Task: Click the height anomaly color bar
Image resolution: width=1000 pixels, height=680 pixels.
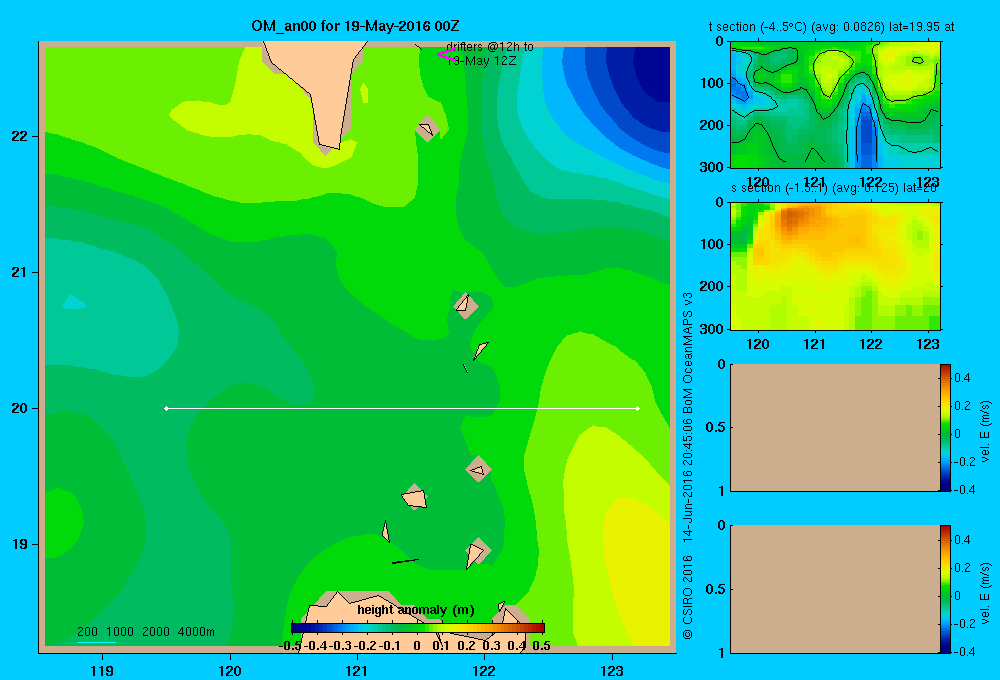Action: (x=418, y=628)
